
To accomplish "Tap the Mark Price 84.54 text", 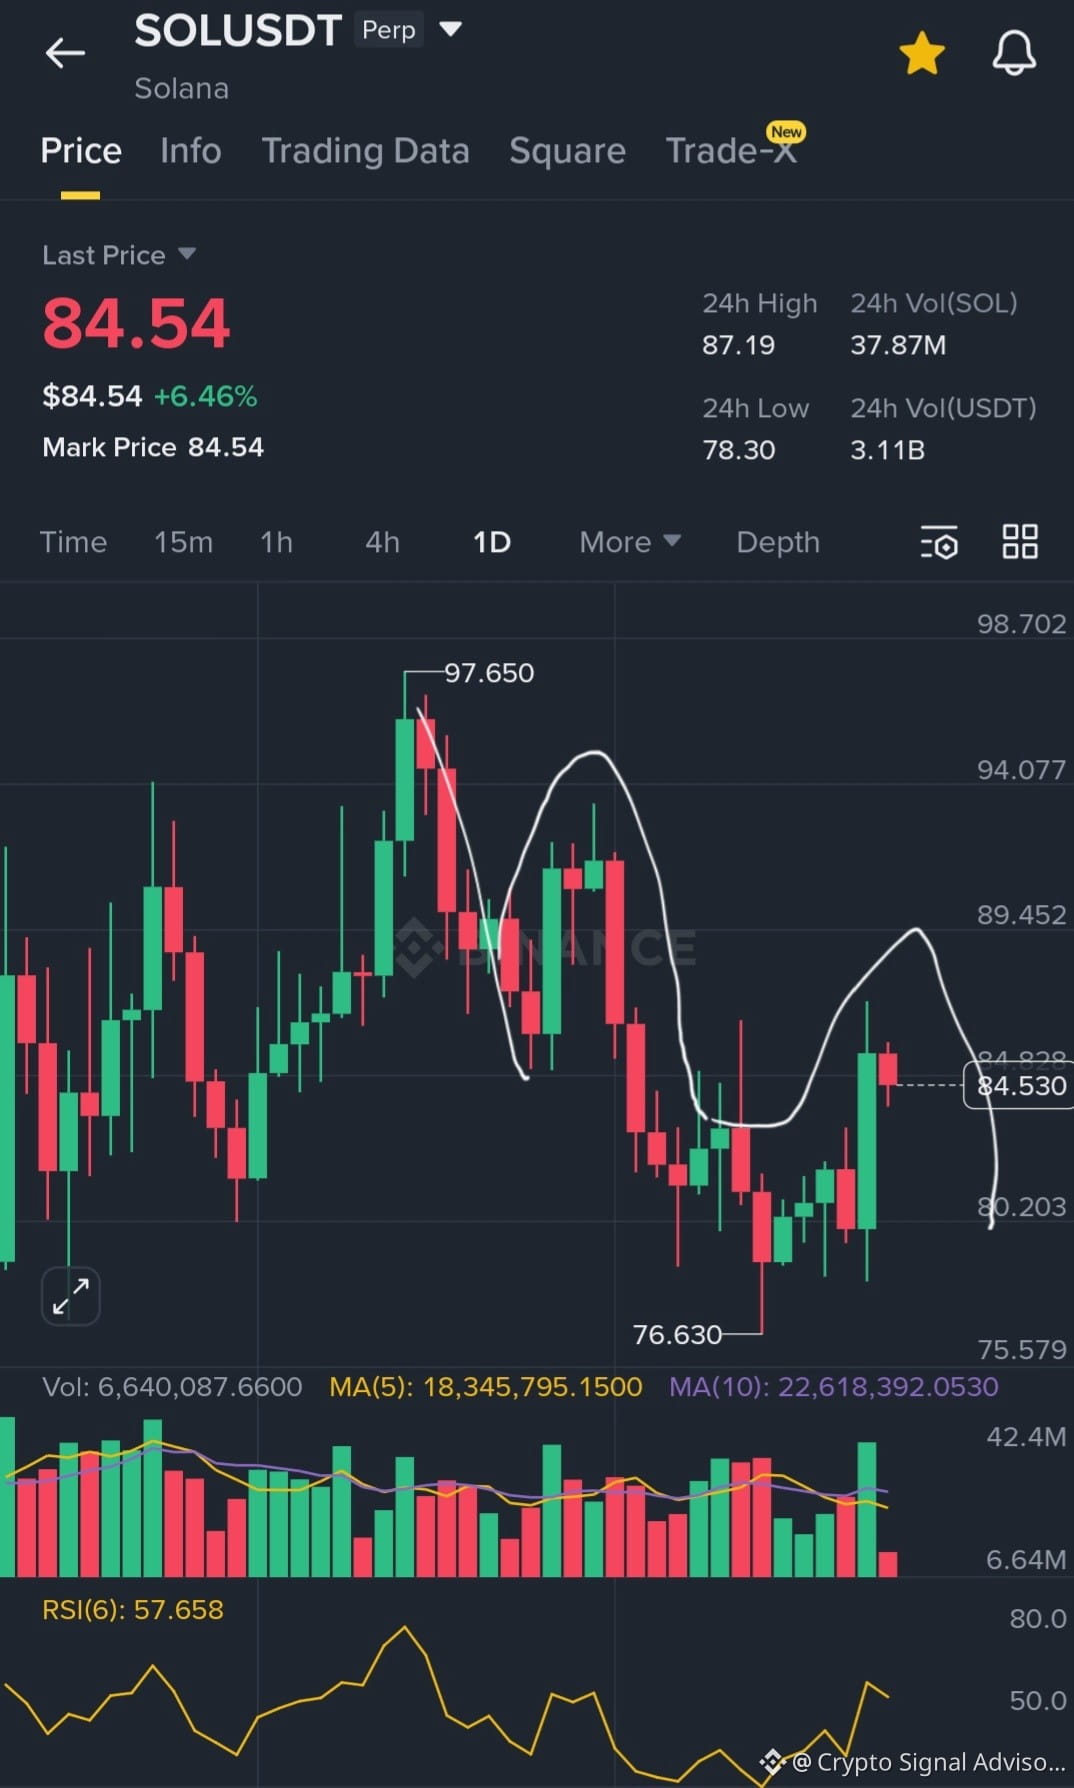I will (x=153, y=447).
